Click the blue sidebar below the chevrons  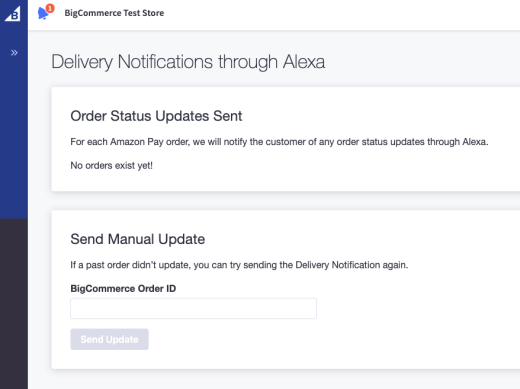pos(14,140)
